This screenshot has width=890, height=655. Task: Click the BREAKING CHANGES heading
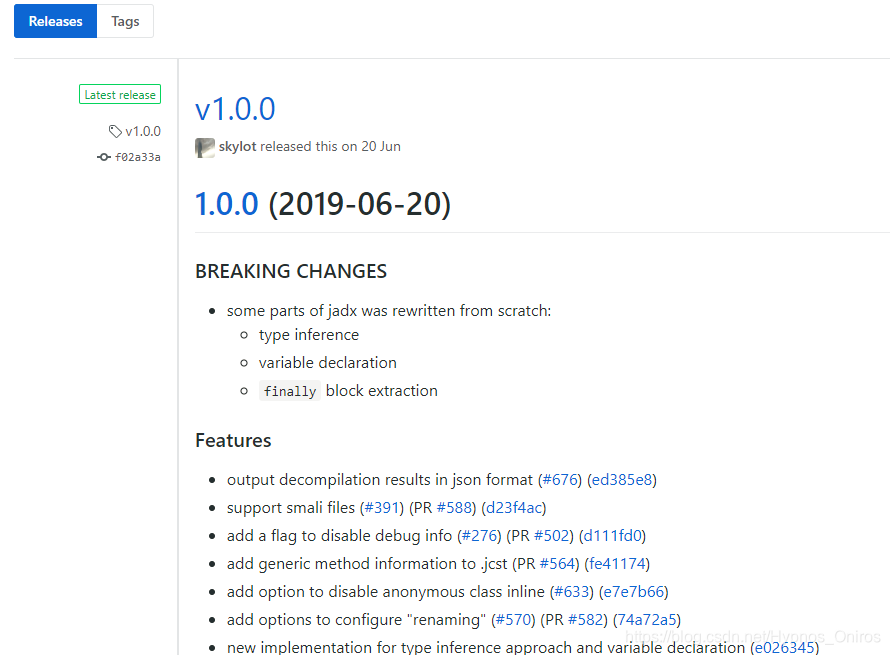[291, 271]
